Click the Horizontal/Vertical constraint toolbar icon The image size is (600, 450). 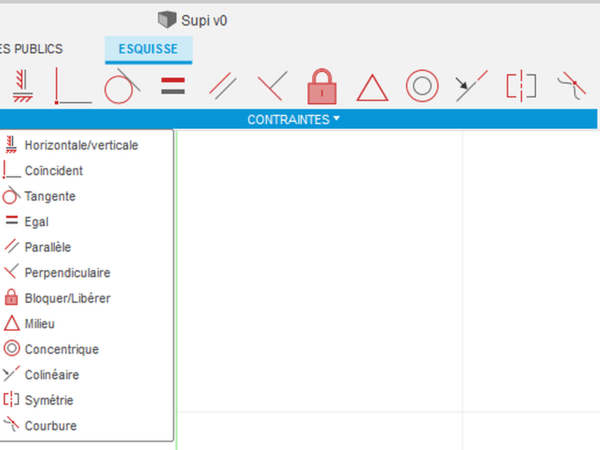tap(20, 87)
